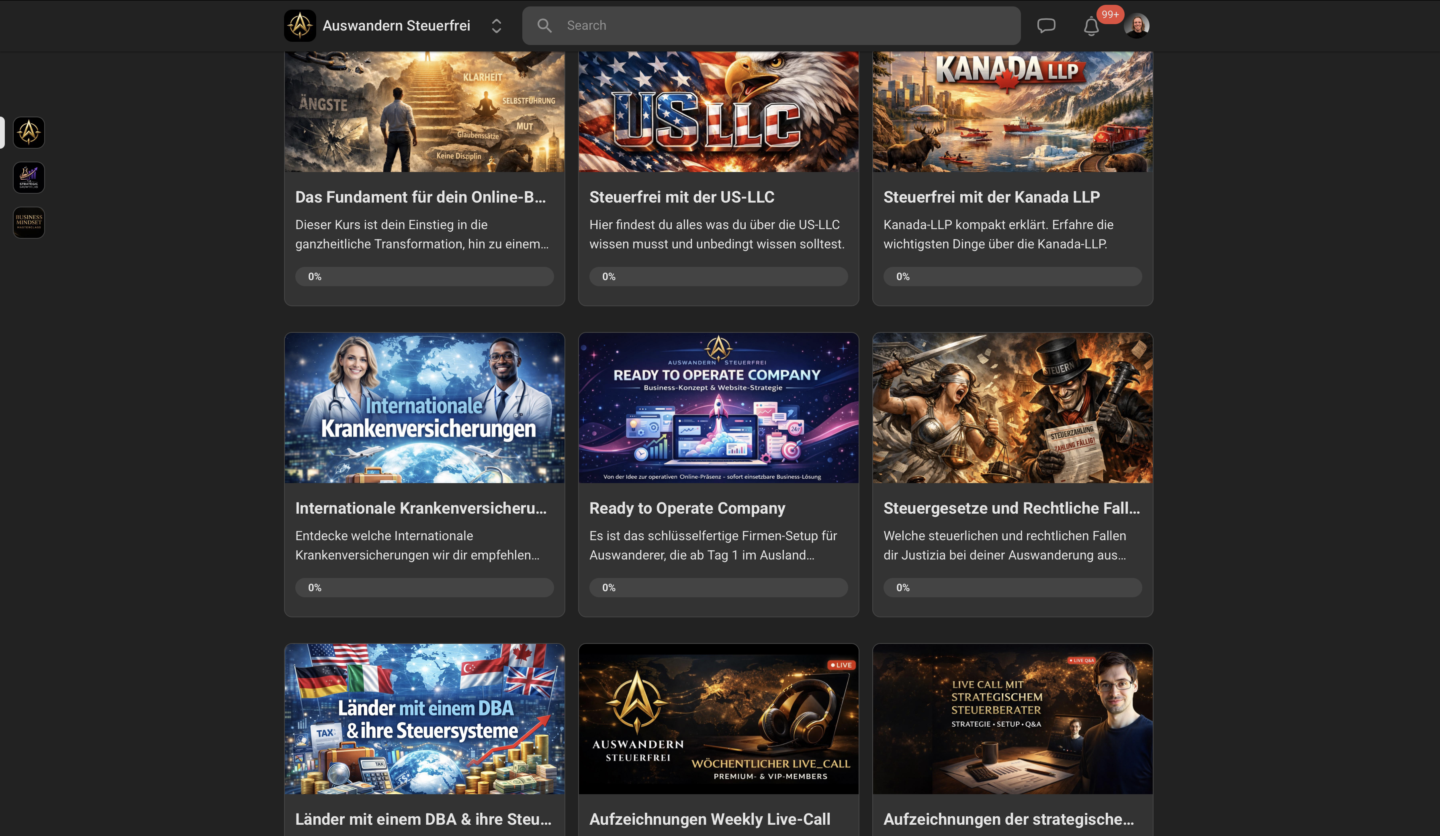Switch to the purple chart community icon
The width and height of the screenshot is (1440, 836).
click(x=28, y=178)
